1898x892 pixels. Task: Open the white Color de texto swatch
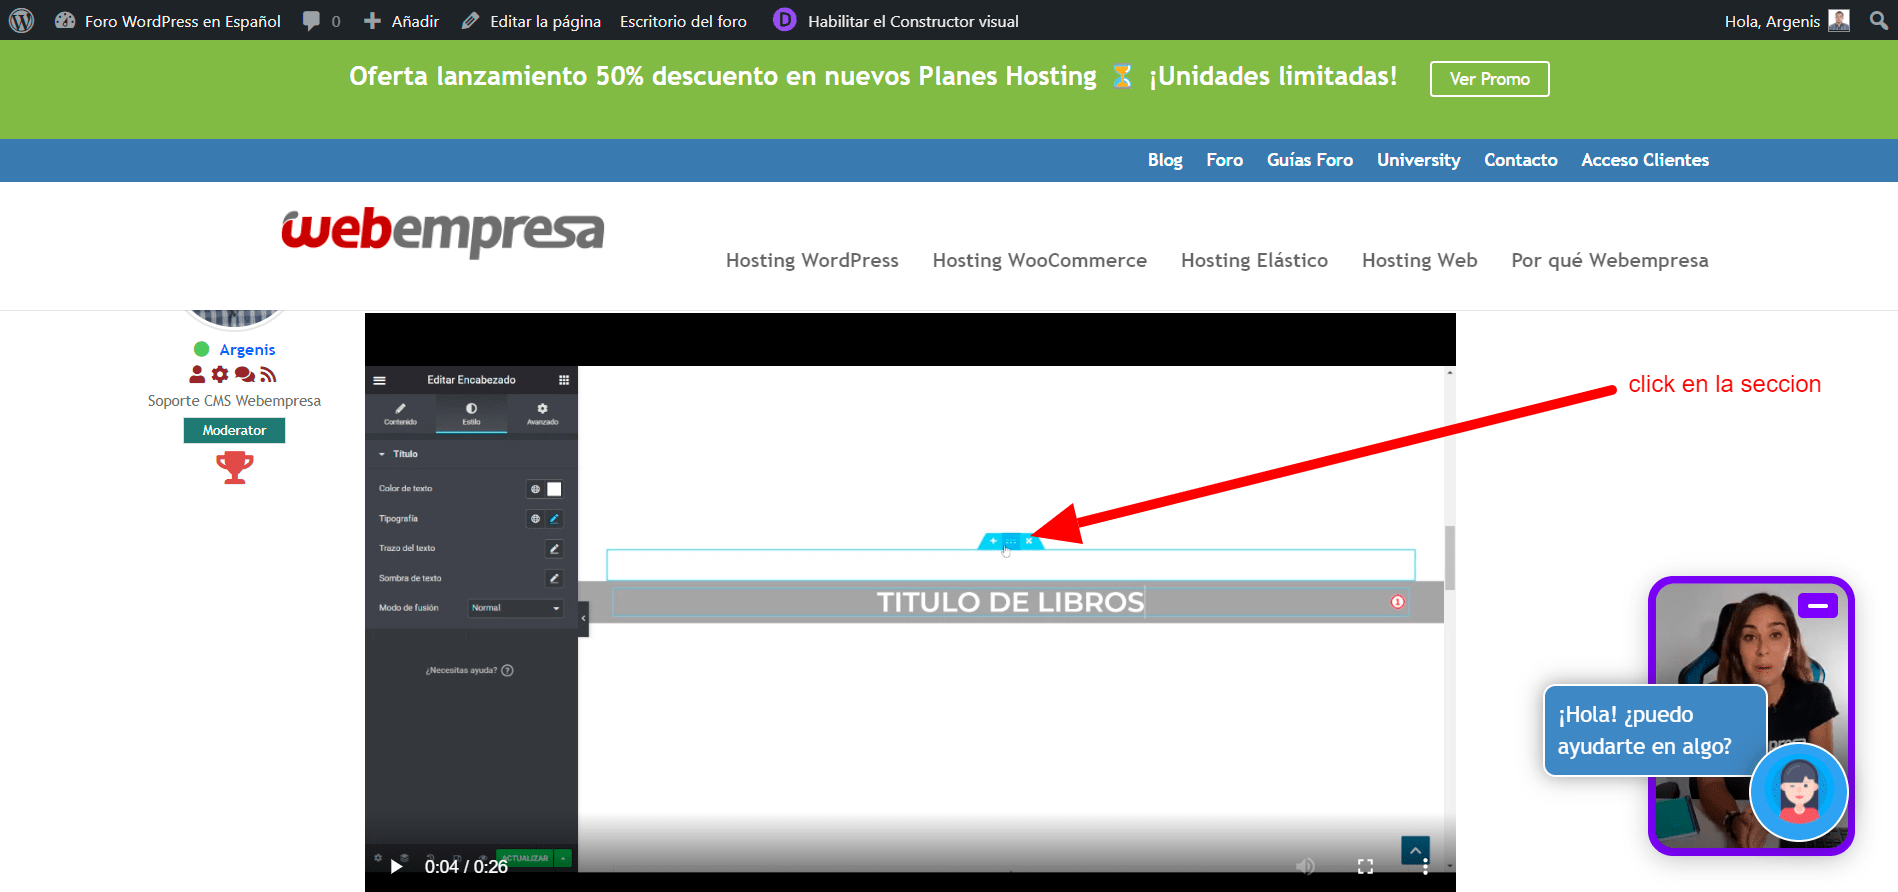tap(554, 489)
